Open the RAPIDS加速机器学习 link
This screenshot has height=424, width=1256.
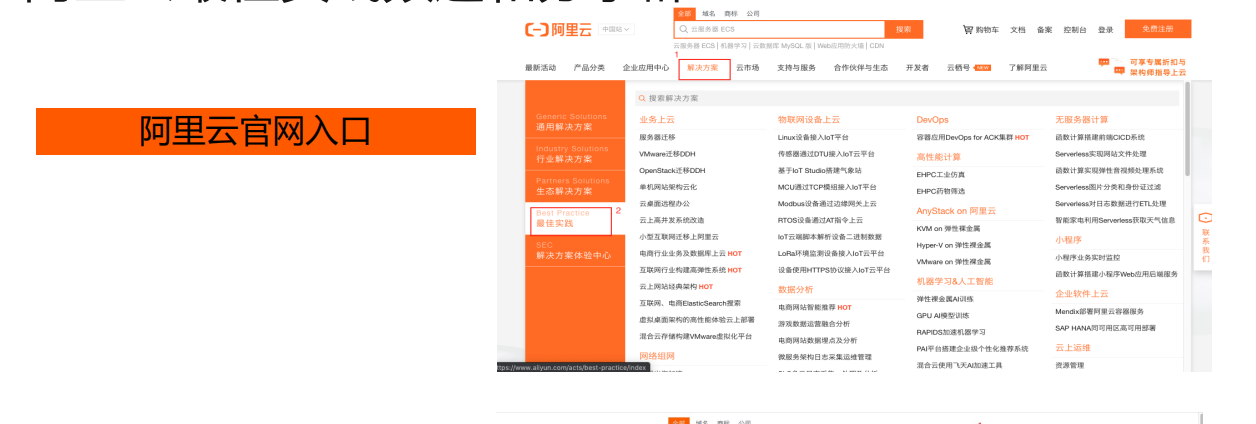coord(951,332)
